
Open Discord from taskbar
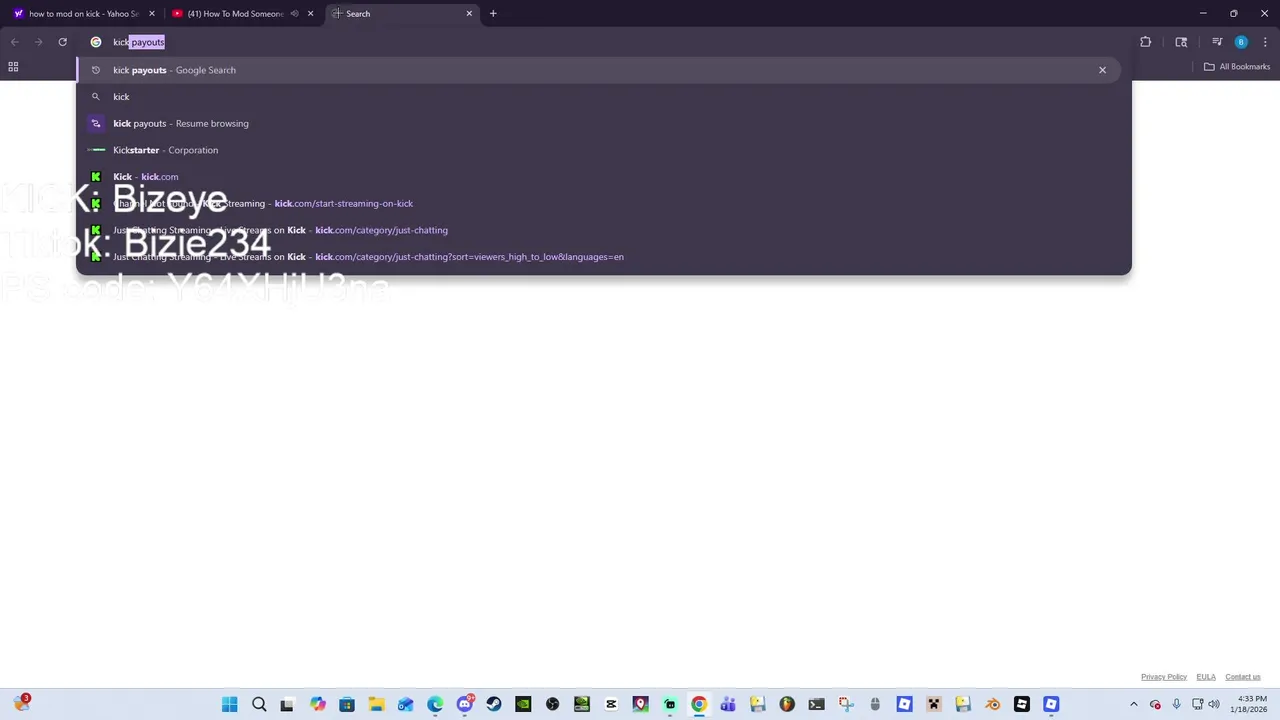click(x=465, y=705)
